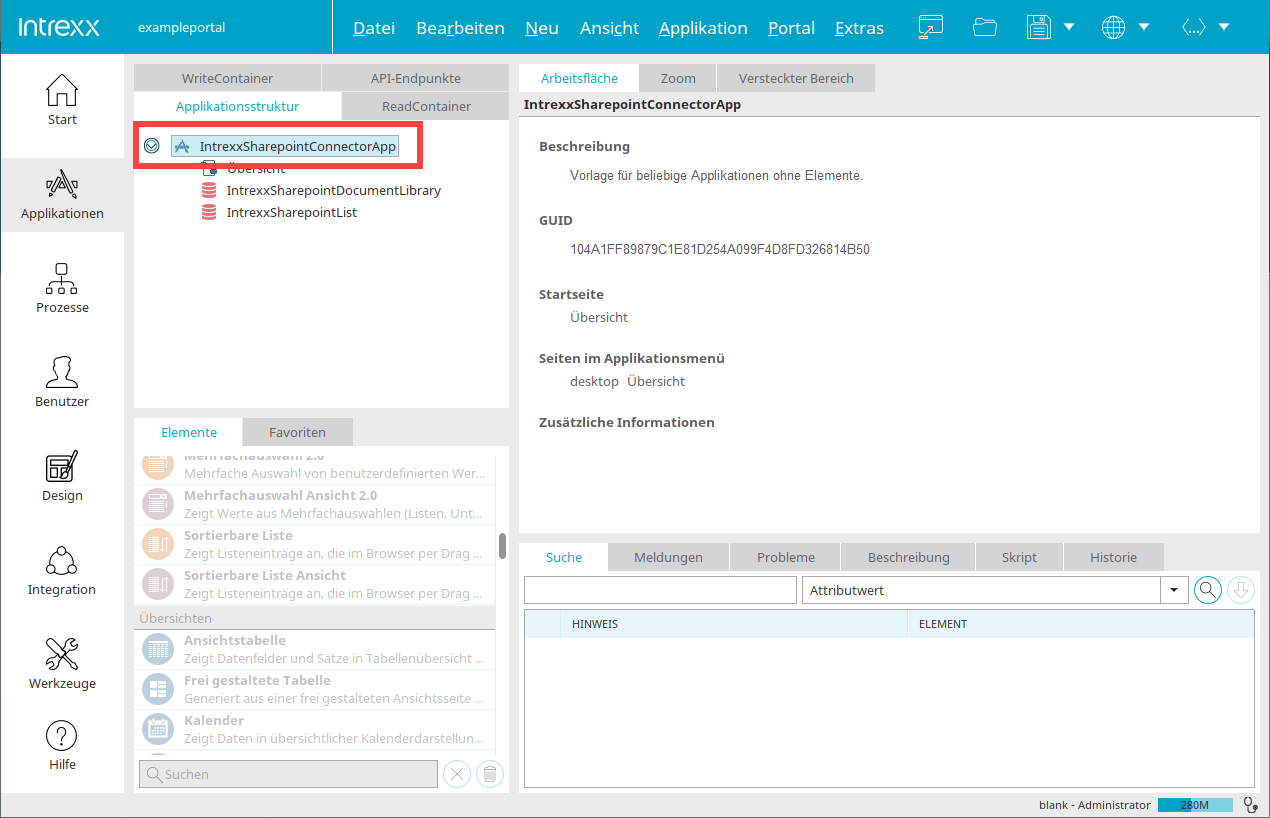
Task: Click the stethoscope icon in status bar
Action: click(x=1250, y=804)
